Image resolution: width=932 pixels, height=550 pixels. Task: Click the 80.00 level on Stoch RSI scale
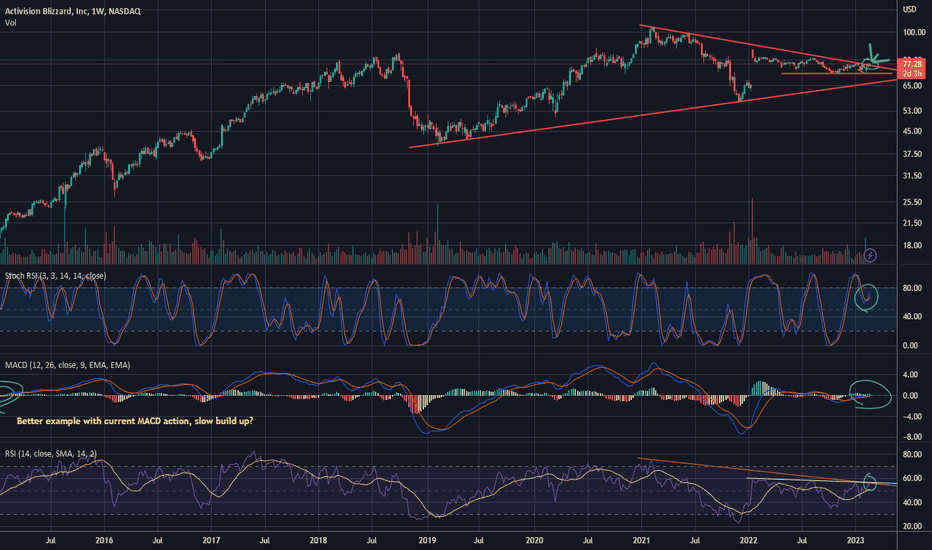(x=912, y=288)
